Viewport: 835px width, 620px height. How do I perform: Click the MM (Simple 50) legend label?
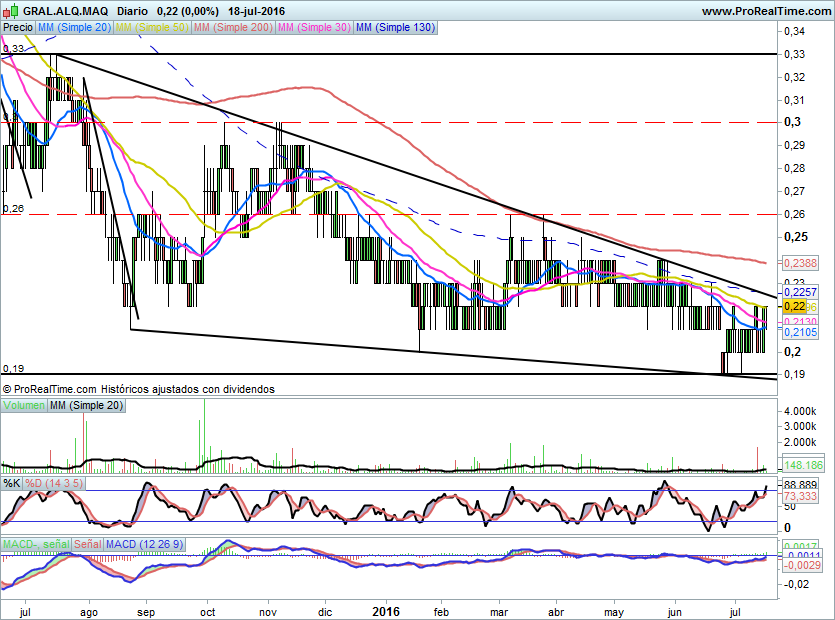152,28
